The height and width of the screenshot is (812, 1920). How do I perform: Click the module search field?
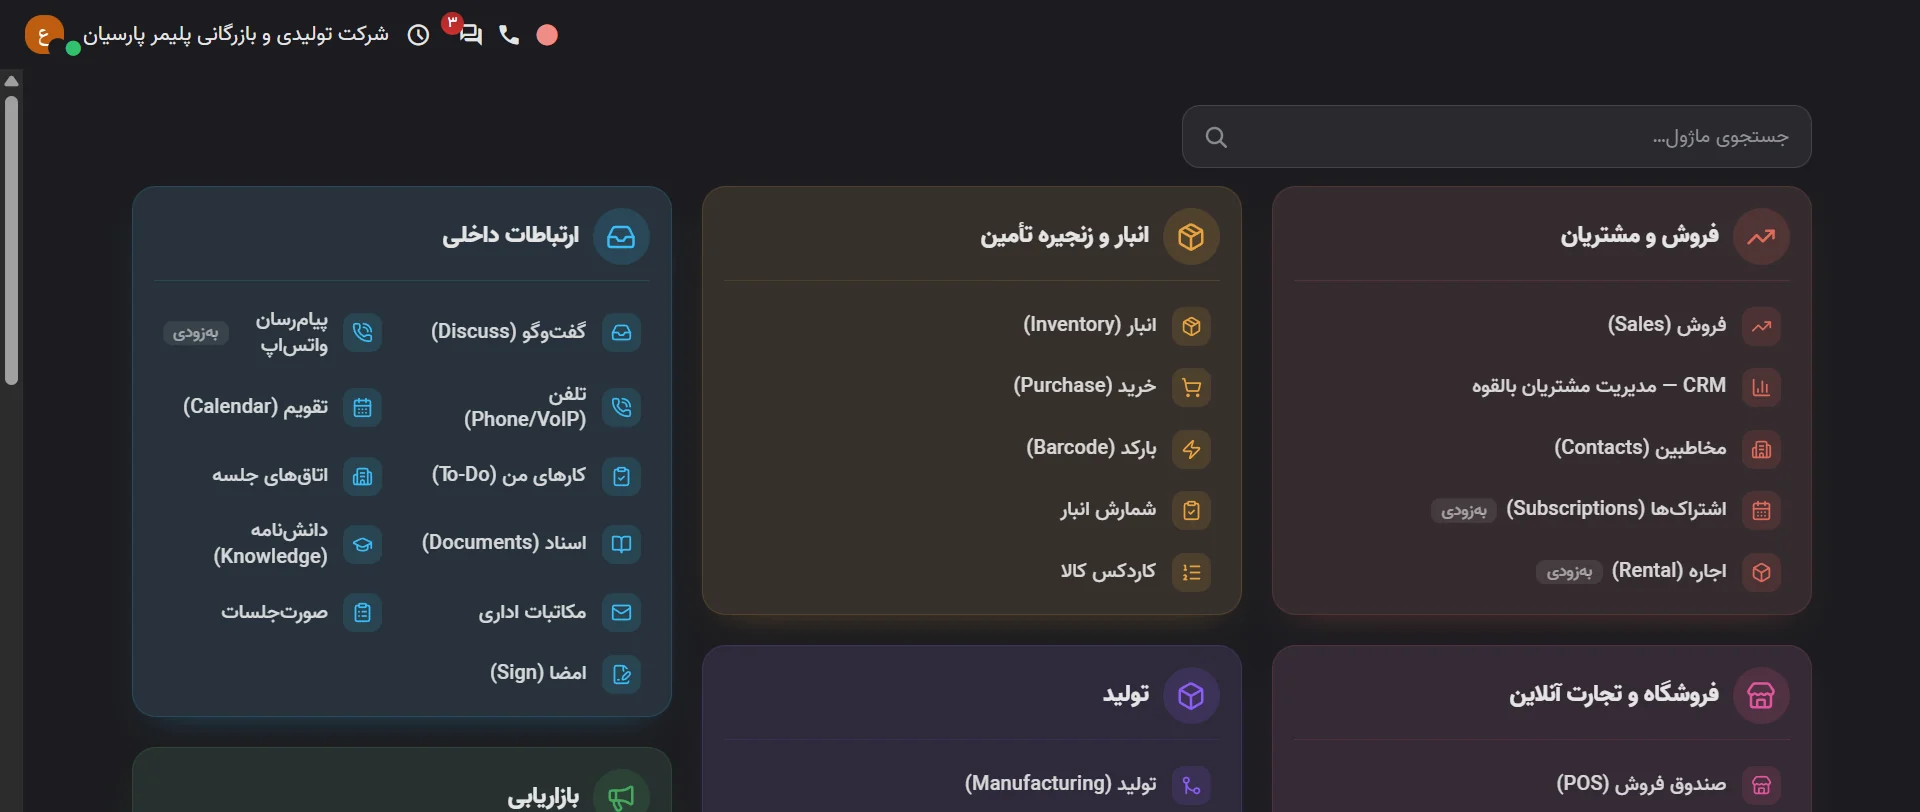click(1496, 137)
